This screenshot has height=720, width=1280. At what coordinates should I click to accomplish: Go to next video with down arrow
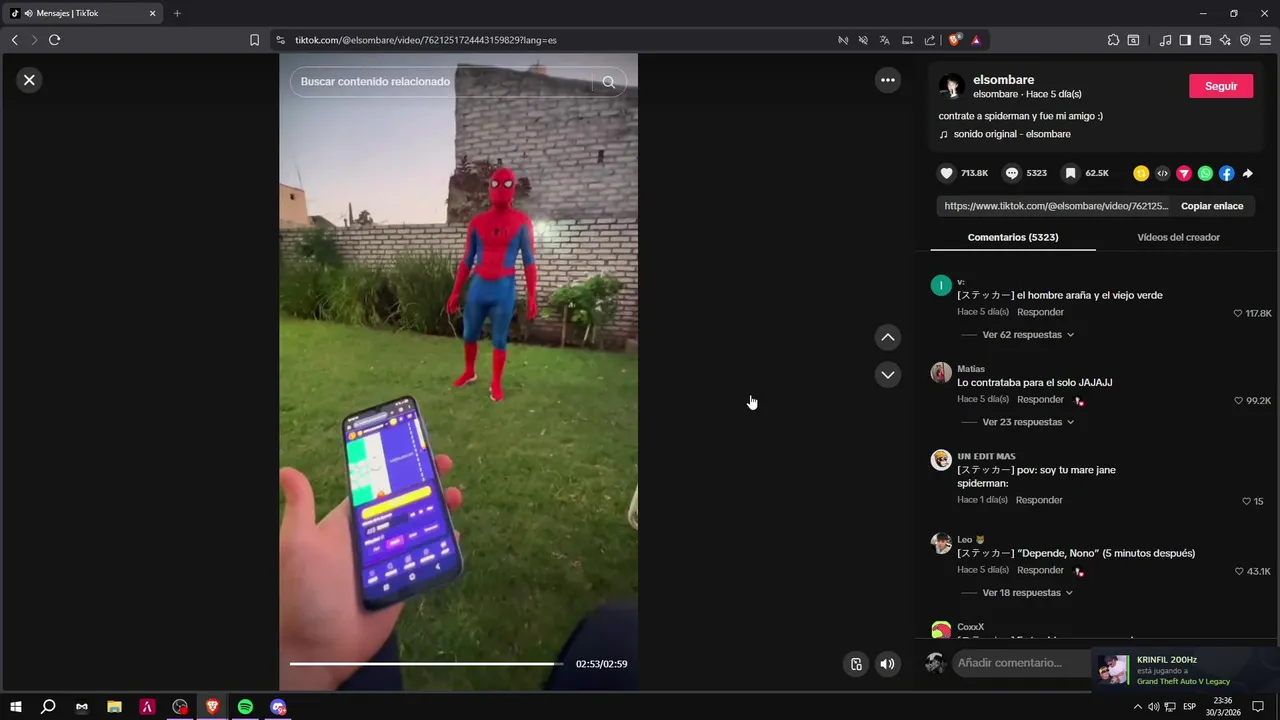(x=888, y=374)
